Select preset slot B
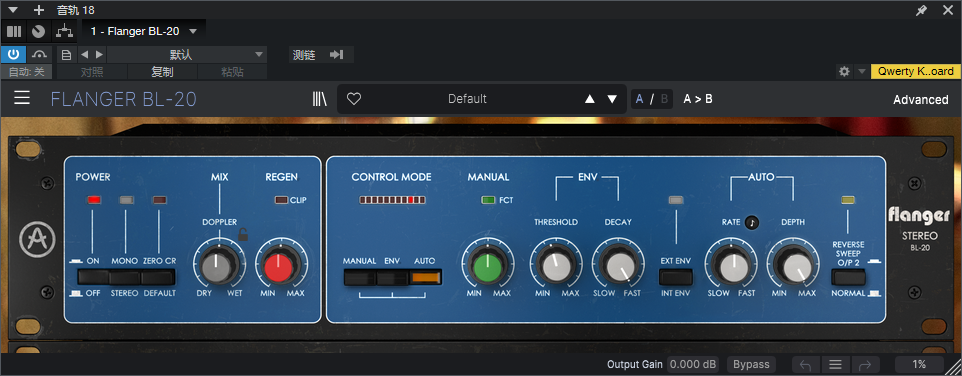 click(x=664, y=99)
